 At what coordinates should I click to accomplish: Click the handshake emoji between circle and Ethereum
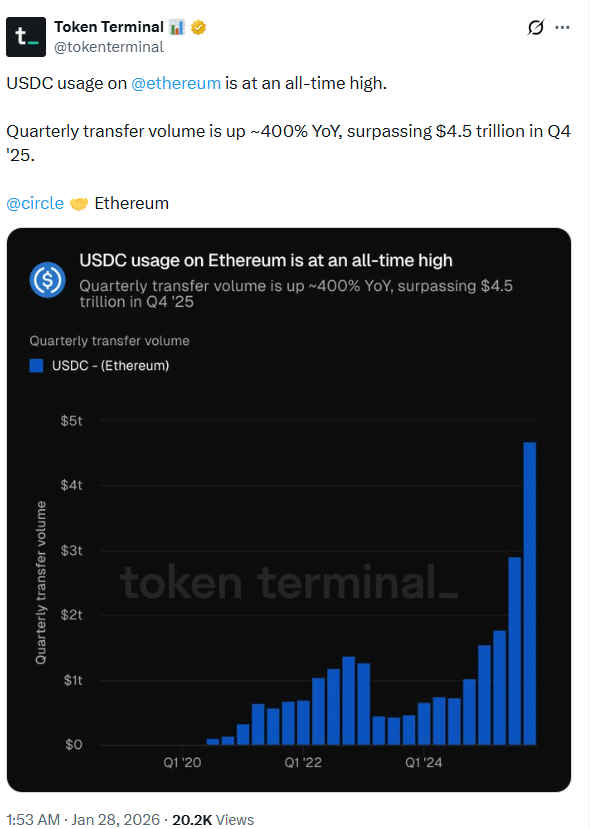pyautogui.click(x=78, y=202)
